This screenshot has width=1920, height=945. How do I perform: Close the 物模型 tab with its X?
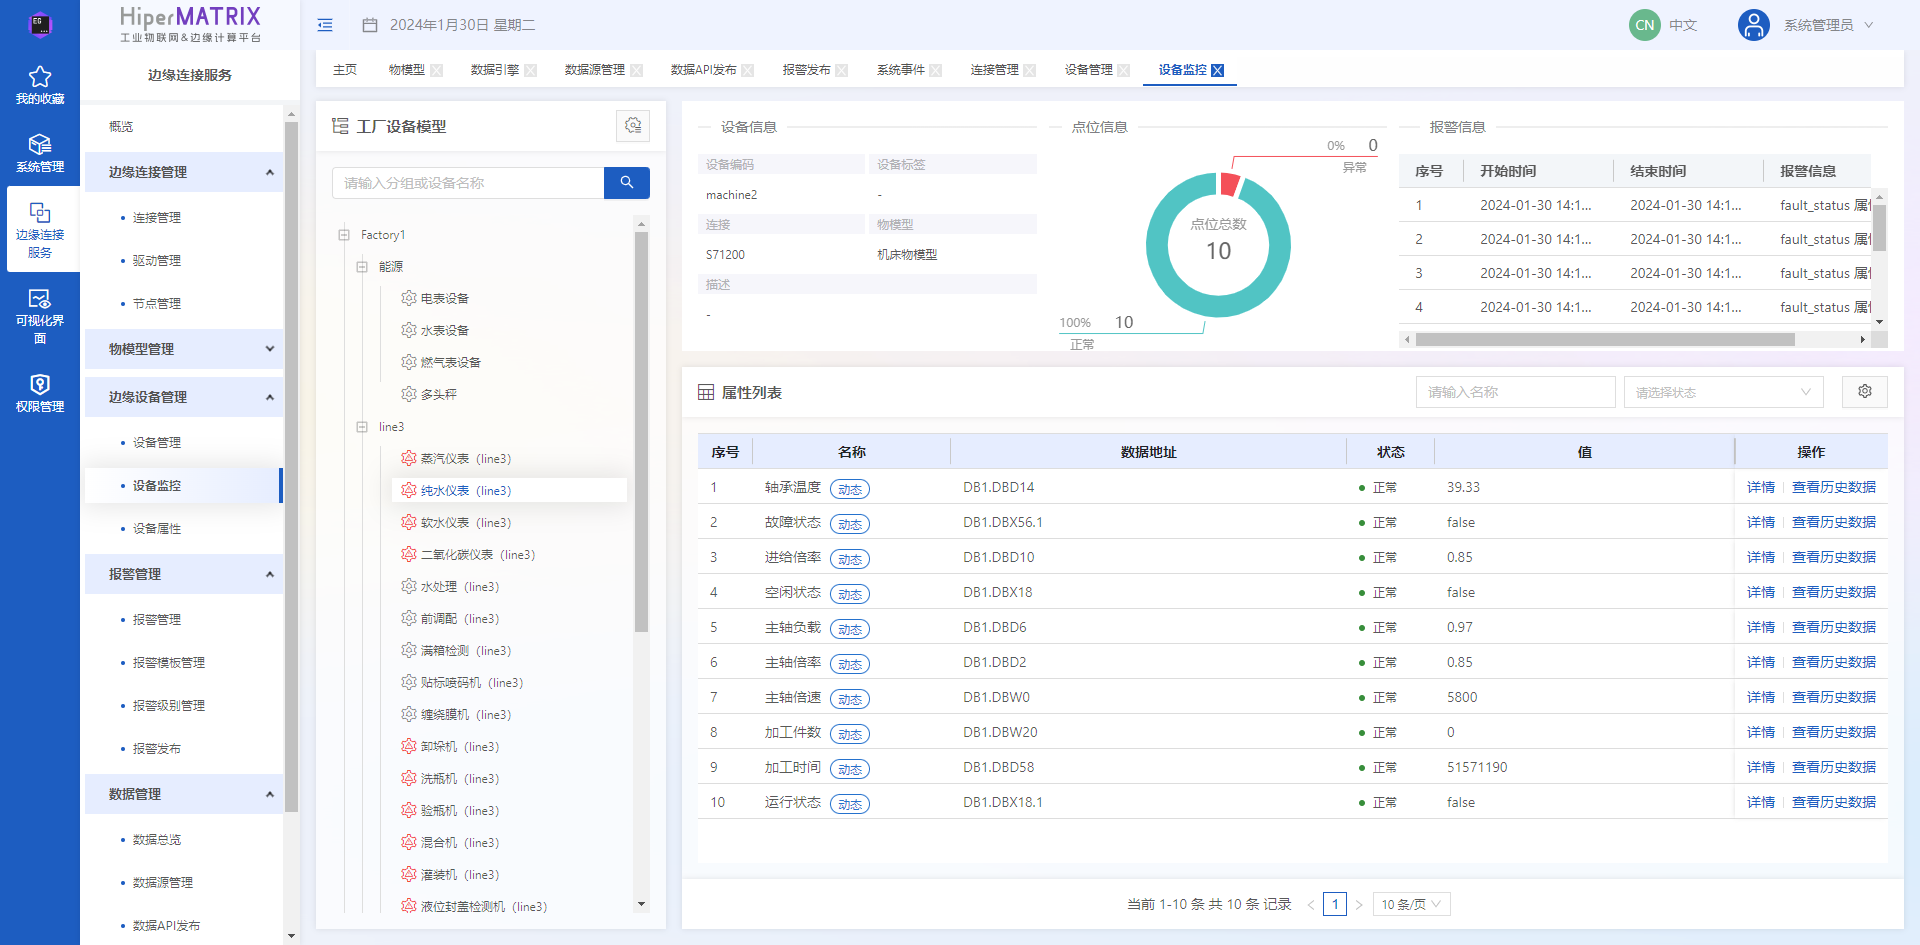coord(436,70)
